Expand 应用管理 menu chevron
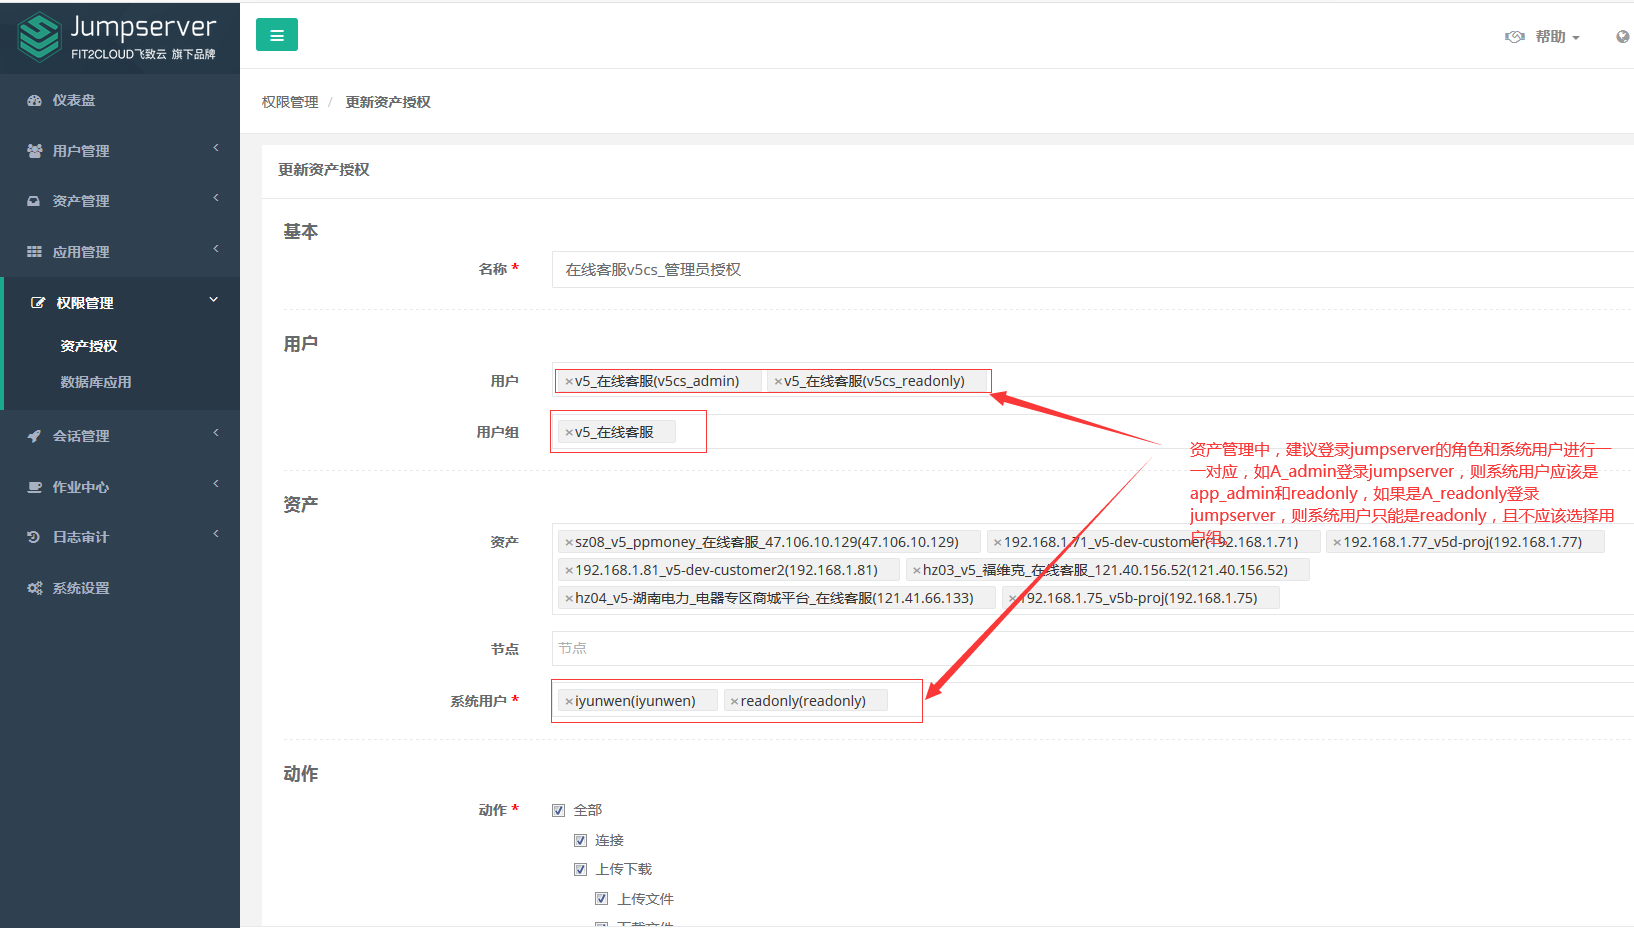Viewport: 1634px width, 928px height. pyautogui.click(x=215, y=249)
